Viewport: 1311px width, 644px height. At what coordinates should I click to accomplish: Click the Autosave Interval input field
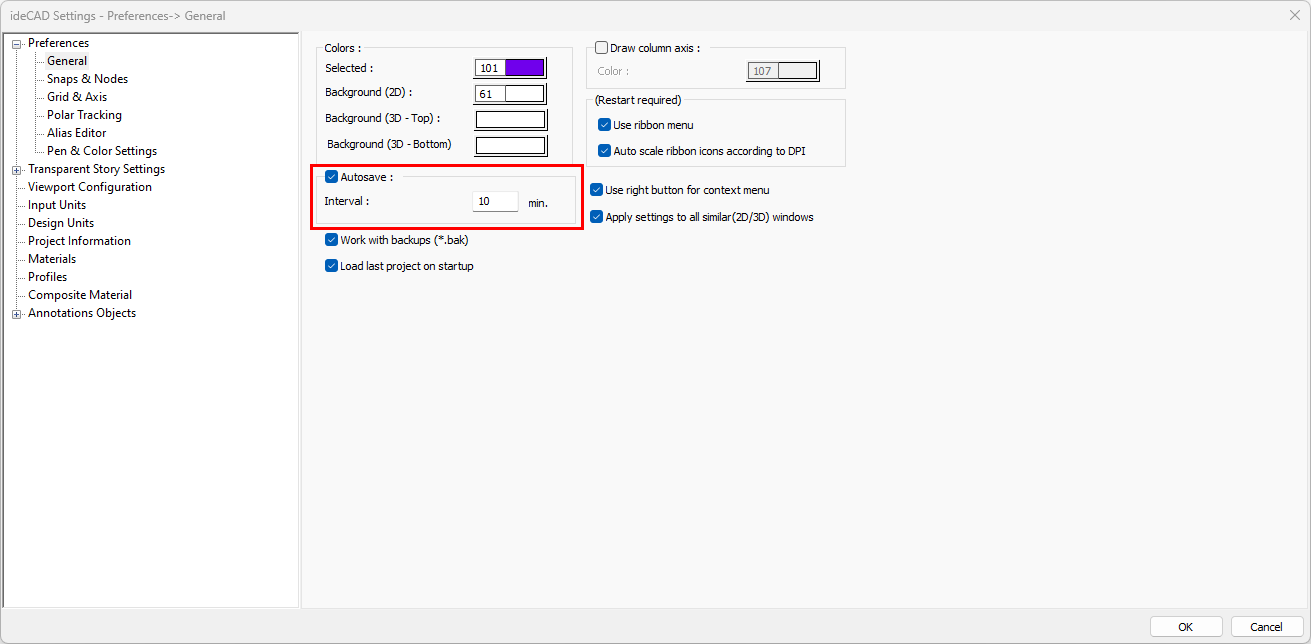pos(496,202)
